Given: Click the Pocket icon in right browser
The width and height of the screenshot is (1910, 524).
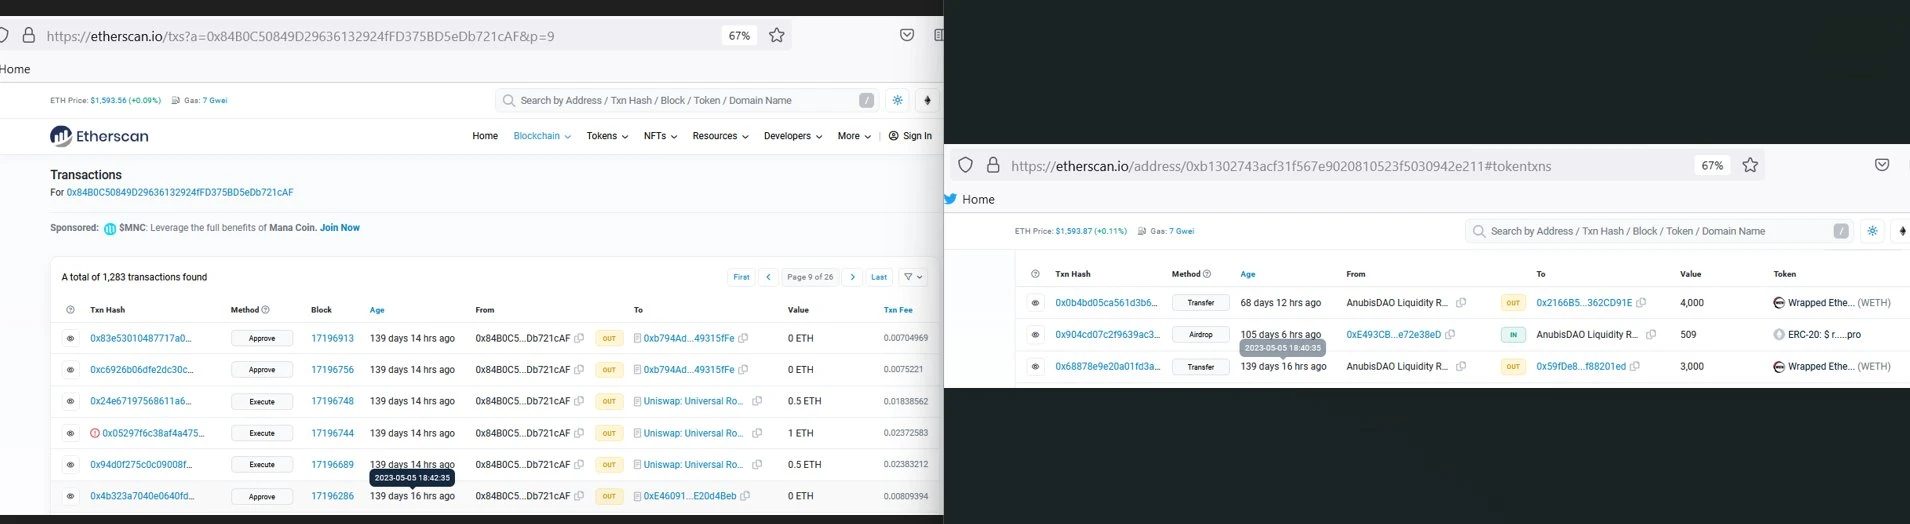Looking at the screenshot, I should coord(1881,165).
